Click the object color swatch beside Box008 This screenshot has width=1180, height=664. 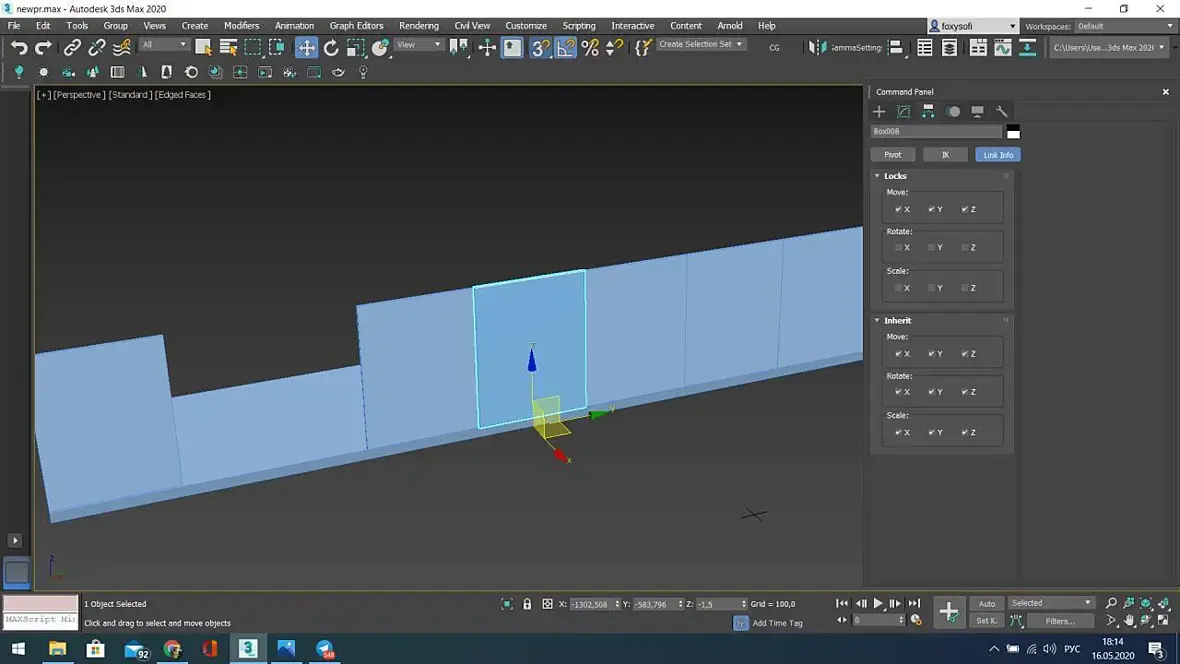tap(1013, 132)
